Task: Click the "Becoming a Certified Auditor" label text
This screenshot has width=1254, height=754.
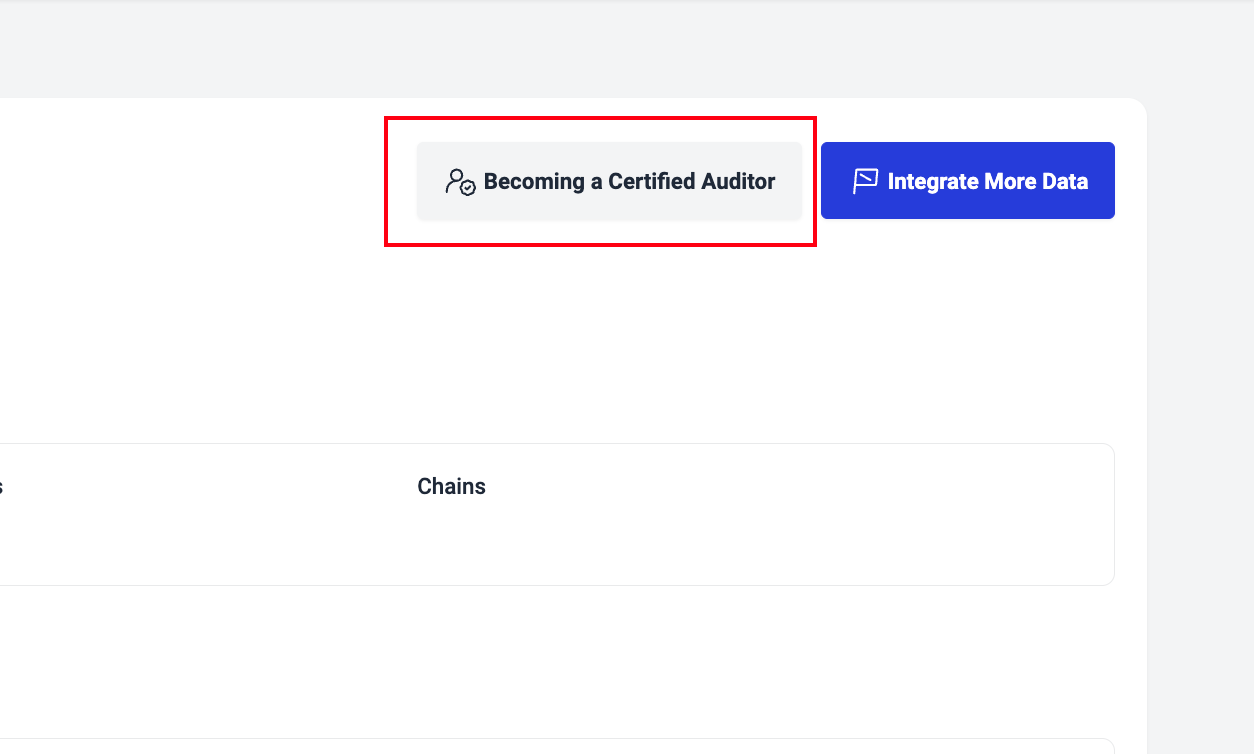Action: pos(629,181)
